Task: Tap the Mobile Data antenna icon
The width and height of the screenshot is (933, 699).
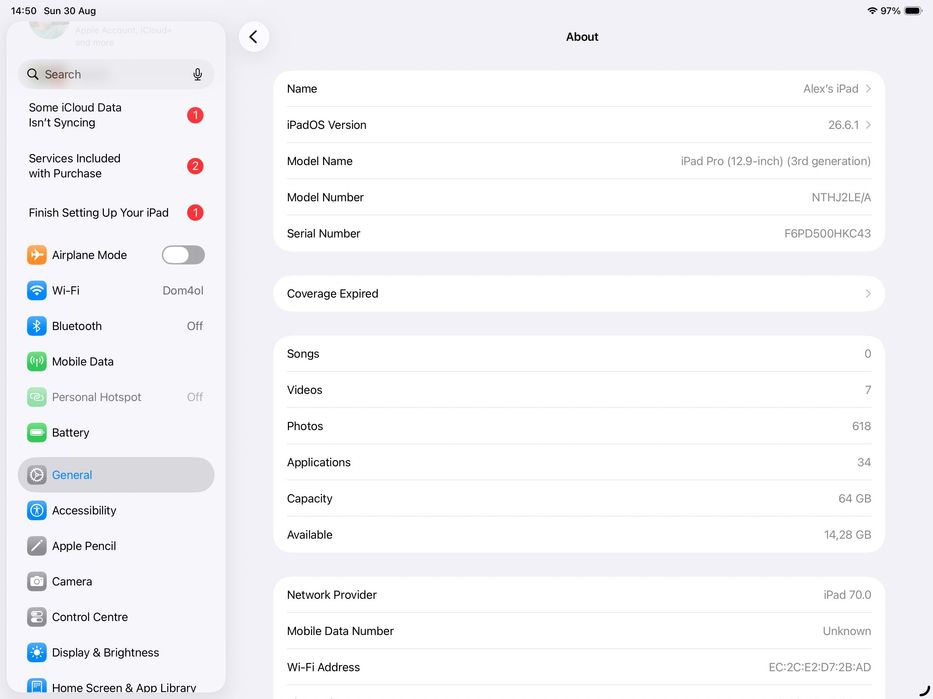Action: pyautogui.click(x=37, y=361)
